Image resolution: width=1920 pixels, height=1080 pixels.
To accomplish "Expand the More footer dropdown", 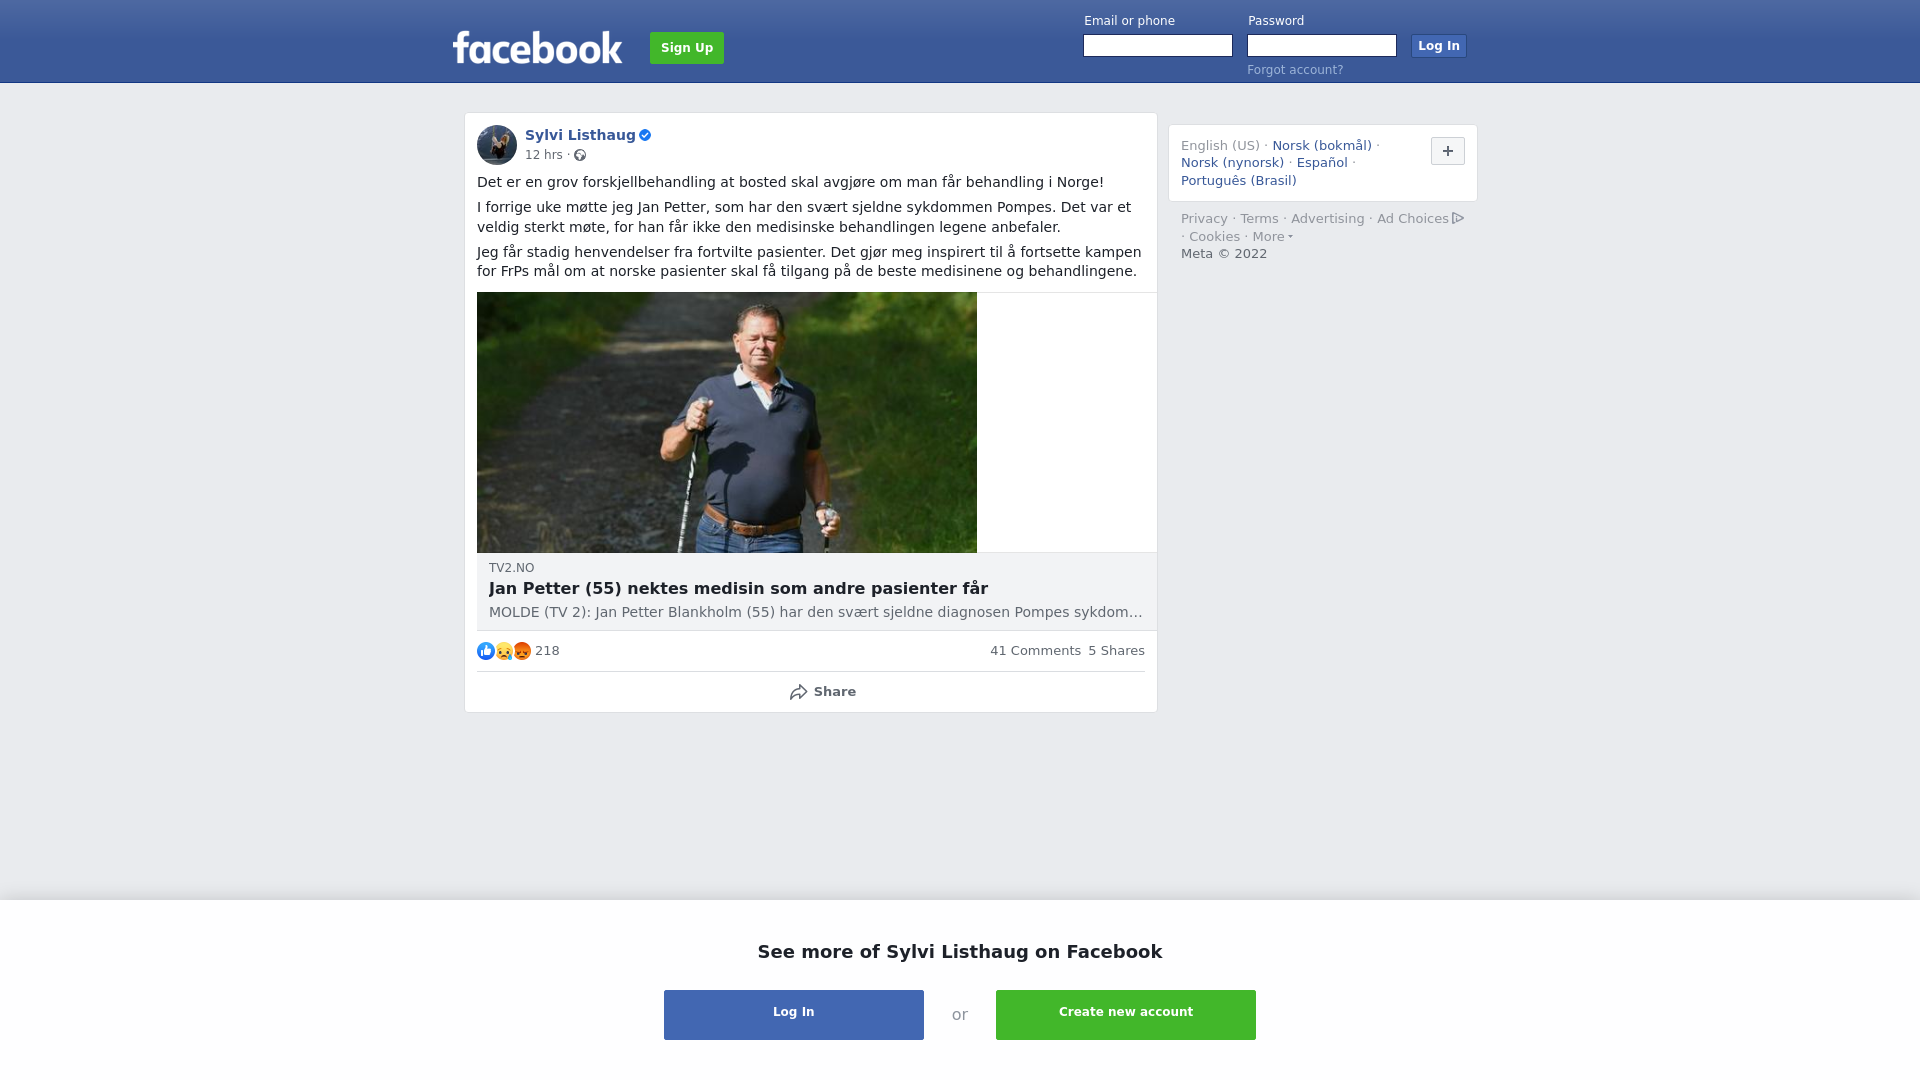I will pyautogui.click(x=1272, y=237).
